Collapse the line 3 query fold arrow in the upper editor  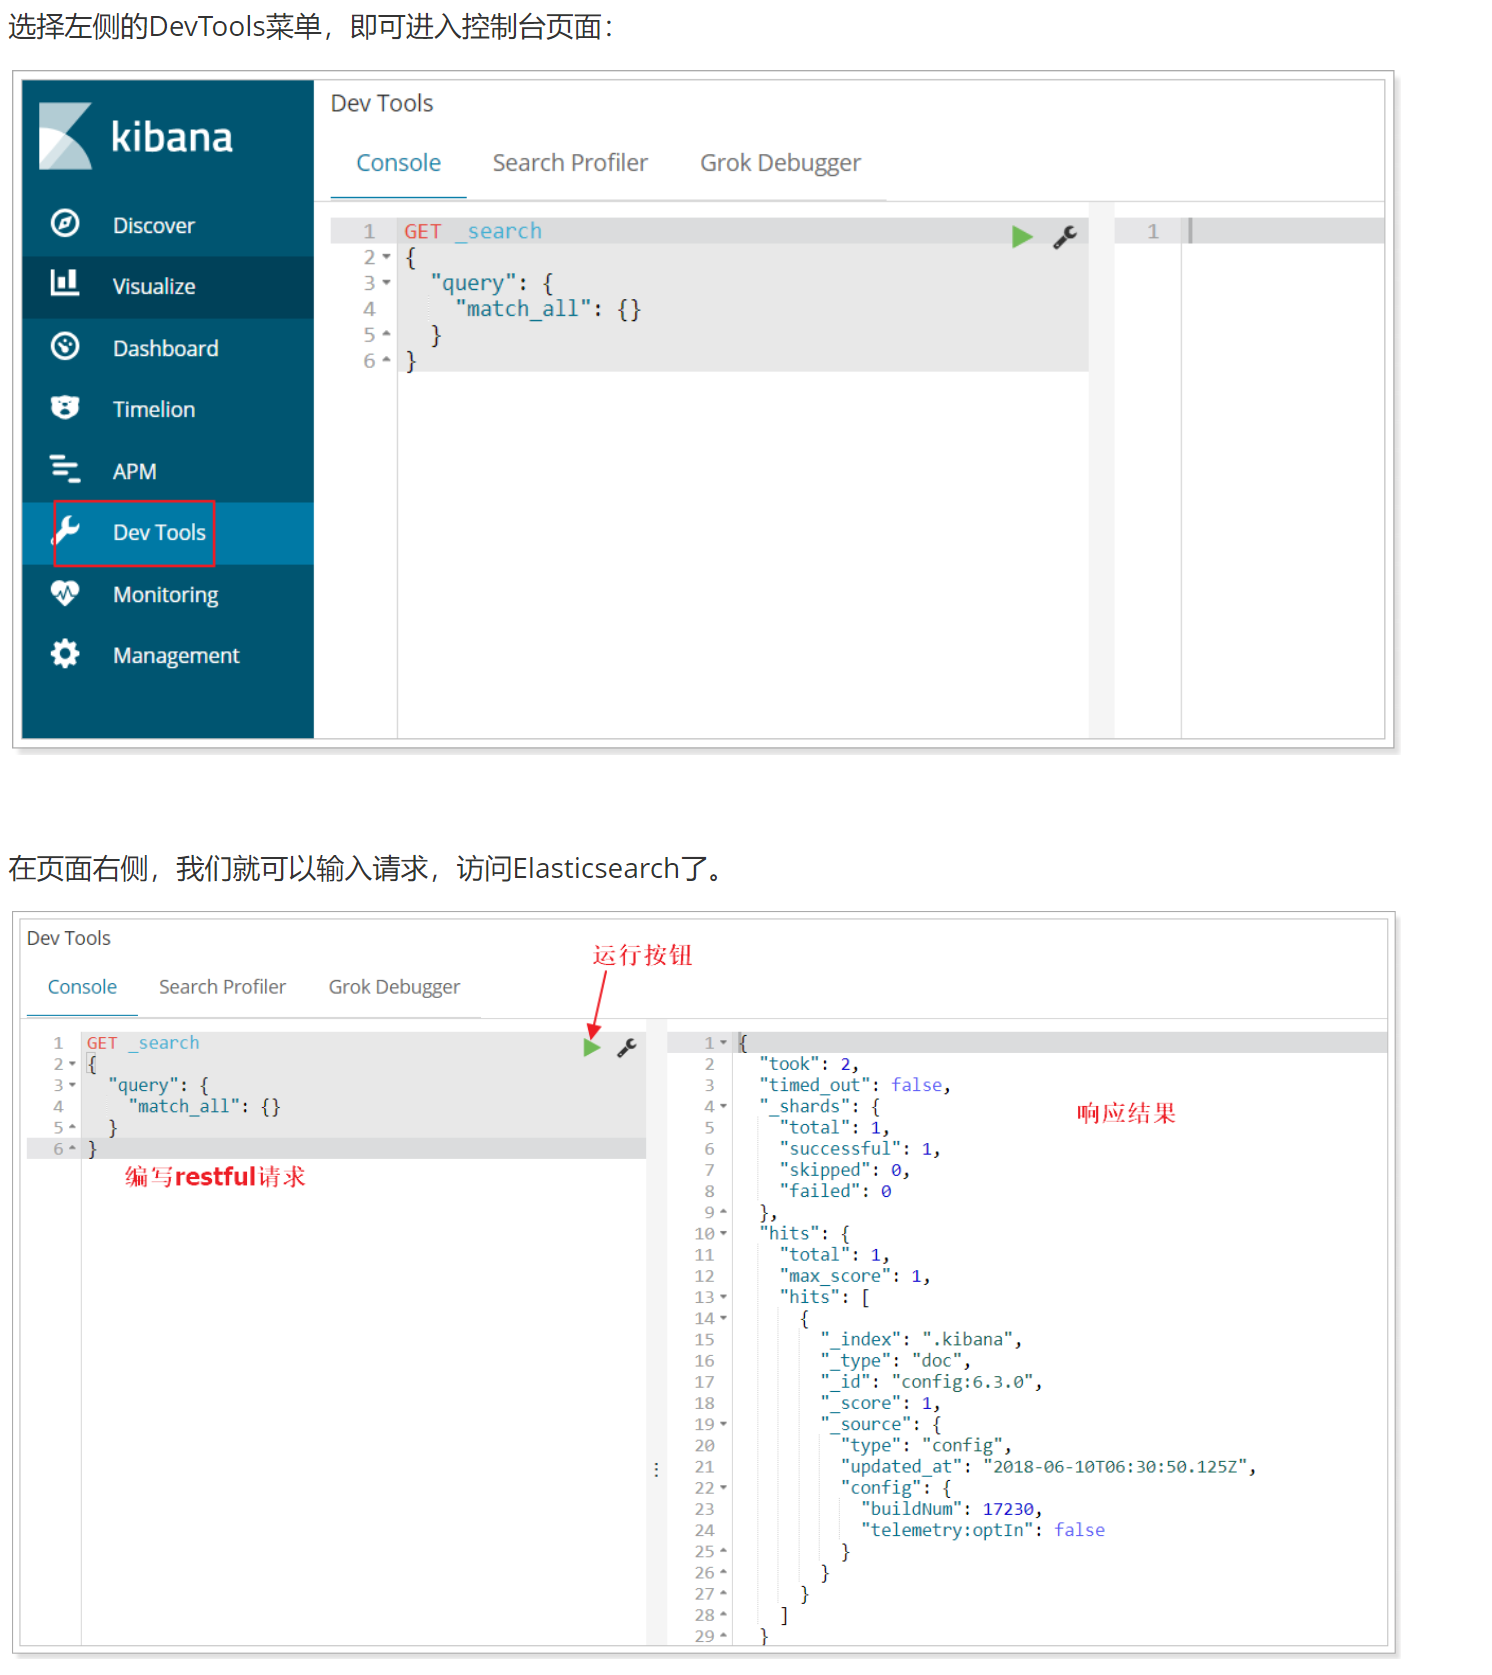386,283
